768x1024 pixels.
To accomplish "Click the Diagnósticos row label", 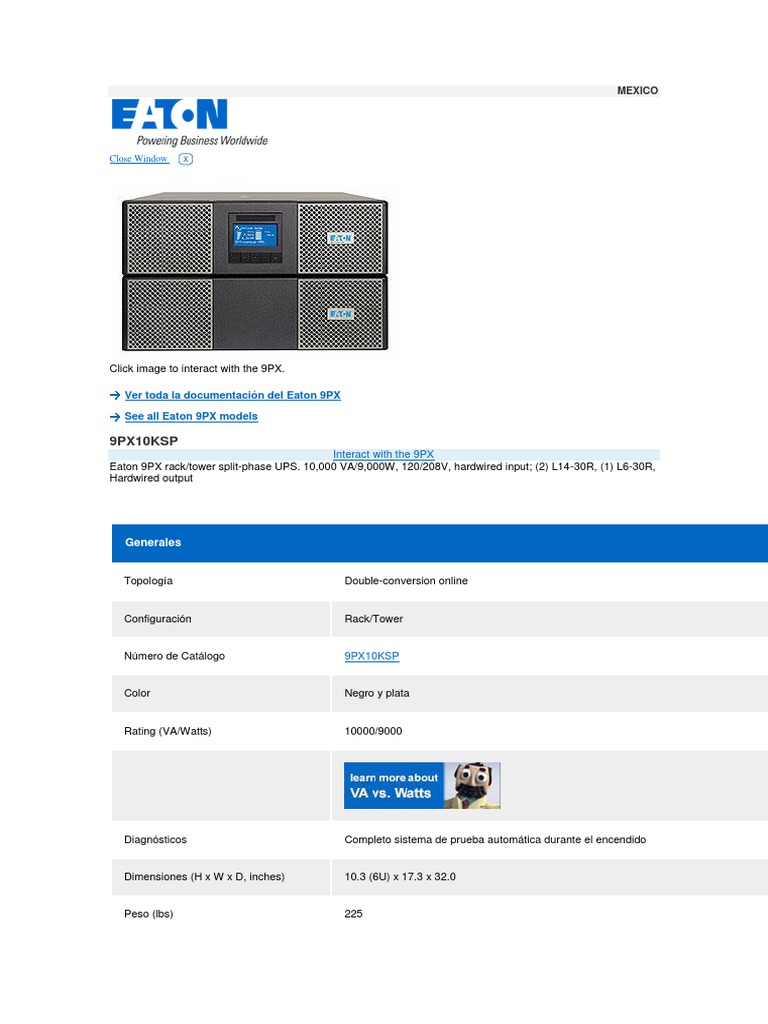I will 155,839.
